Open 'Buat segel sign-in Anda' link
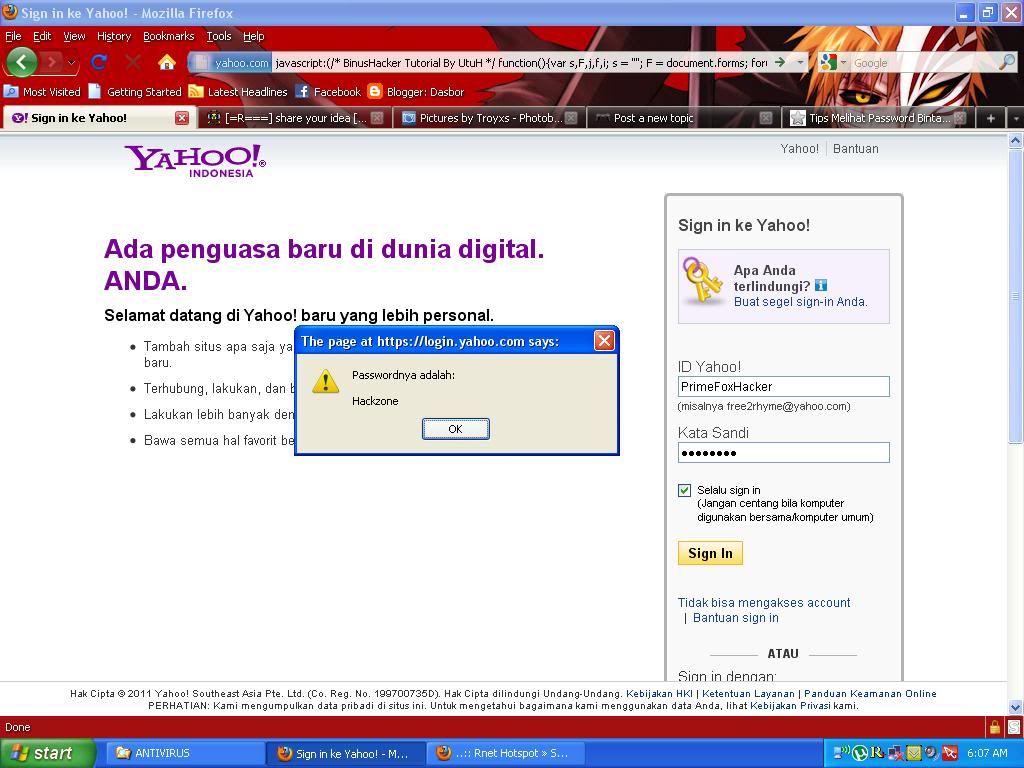This screenshot has width=1024, height=768. (801, 302)
